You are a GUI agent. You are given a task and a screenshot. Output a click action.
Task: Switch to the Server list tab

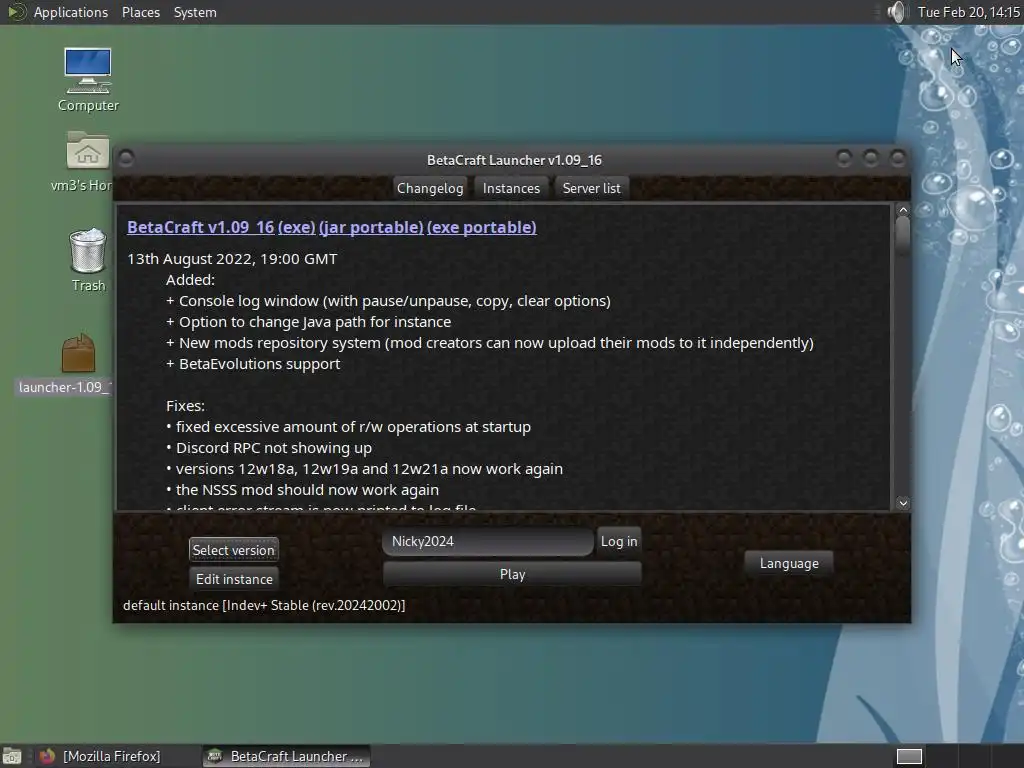pos(592,188)
